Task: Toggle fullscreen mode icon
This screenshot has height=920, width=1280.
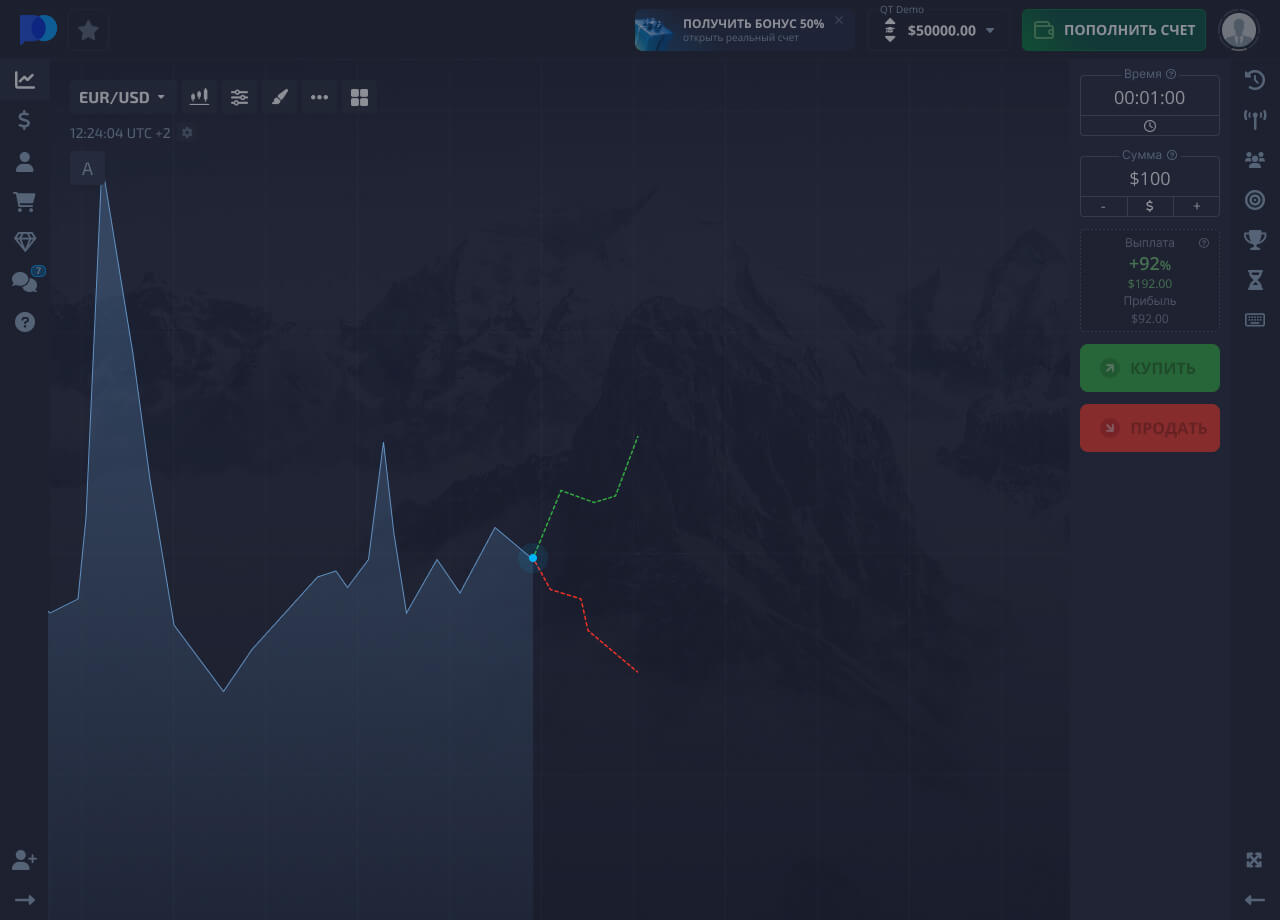Action: pos(1254,860)
